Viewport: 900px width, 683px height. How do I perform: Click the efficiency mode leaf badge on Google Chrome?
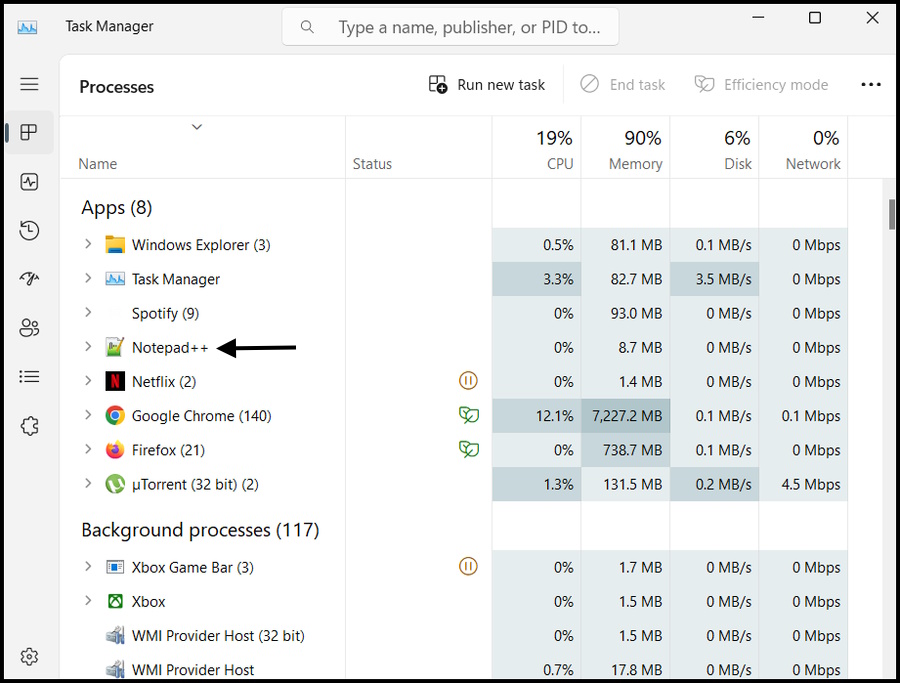pos(468,415)
